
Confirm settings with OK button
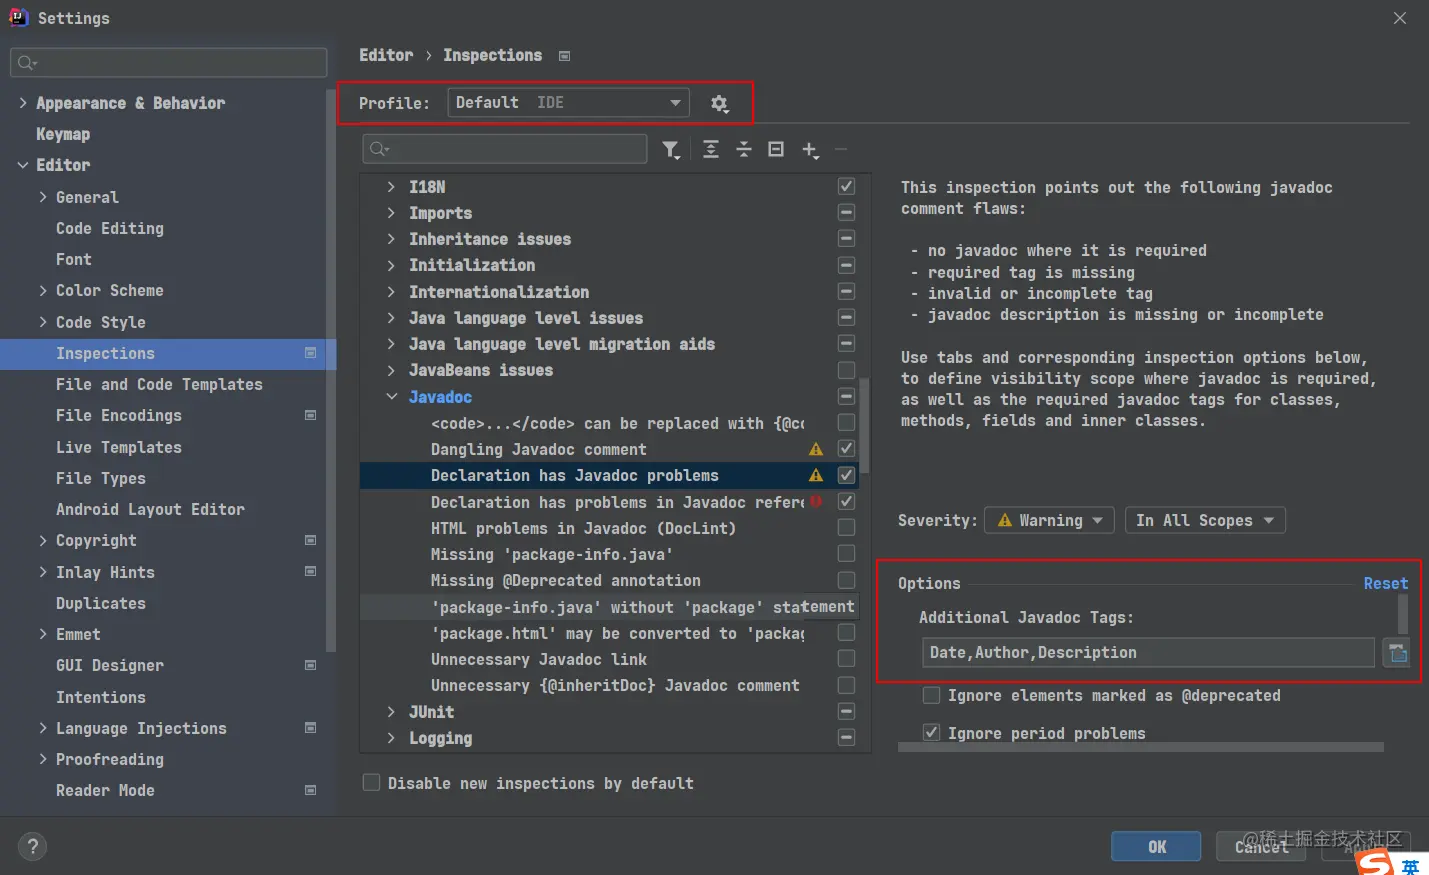click(1156, 847)
